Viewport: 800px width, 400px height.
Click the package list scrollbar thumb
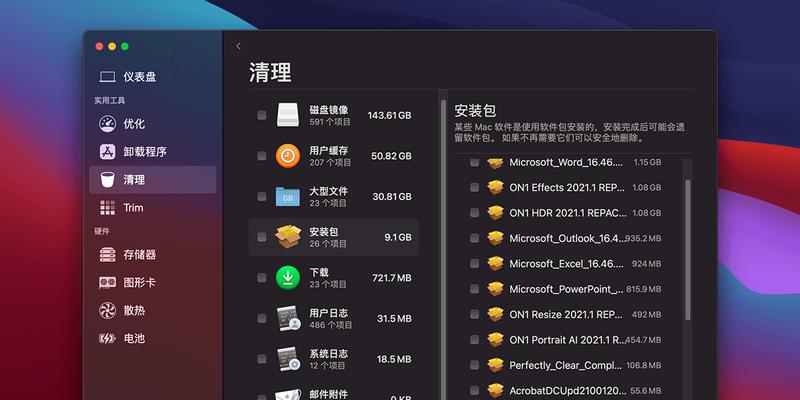(x=688, y=250)
